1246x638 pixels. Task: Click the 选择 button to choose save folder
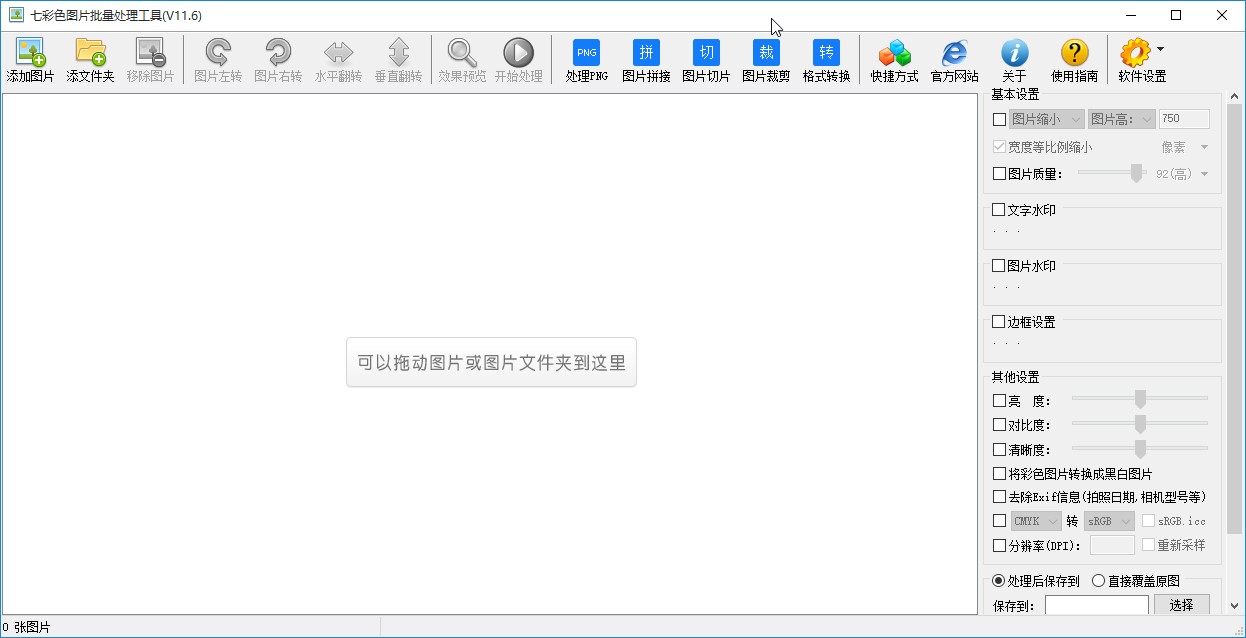tap(1182, 605)
